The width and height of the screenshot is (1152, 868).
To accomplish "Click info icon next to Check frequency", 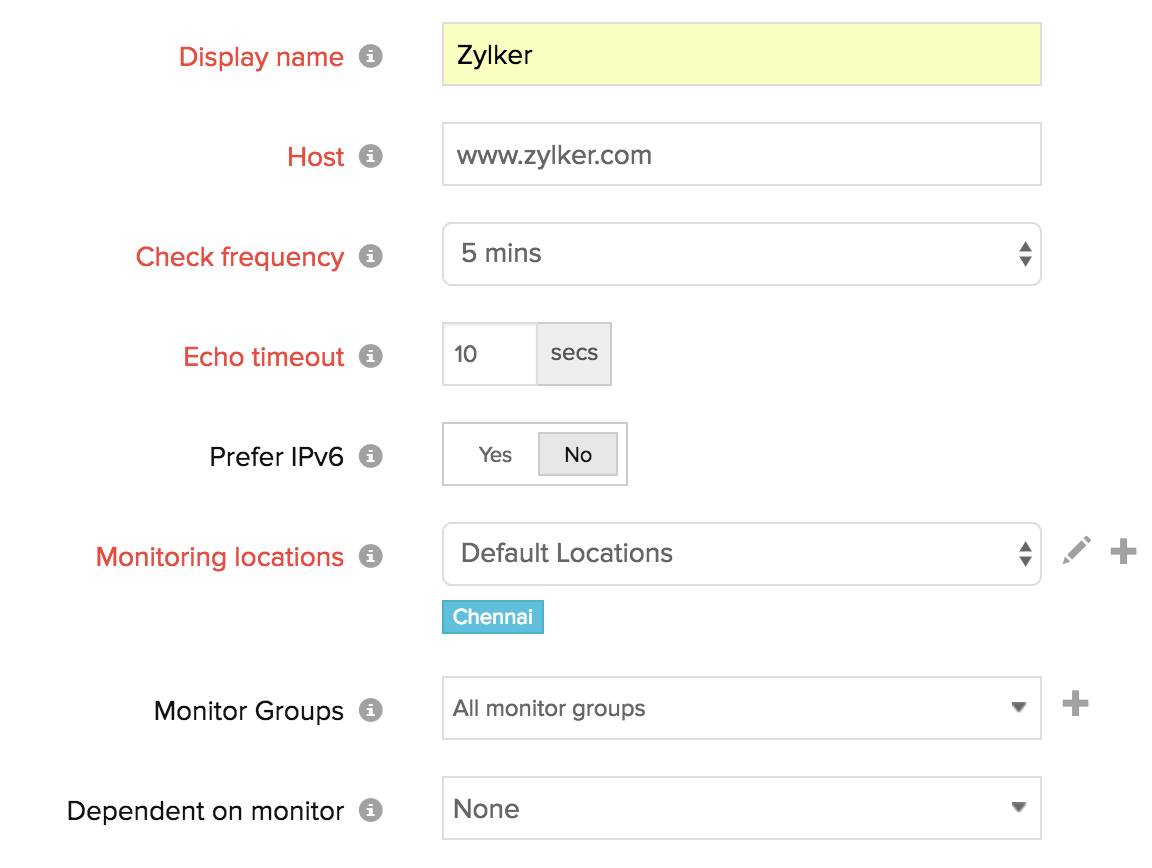I will pos(371,256).
